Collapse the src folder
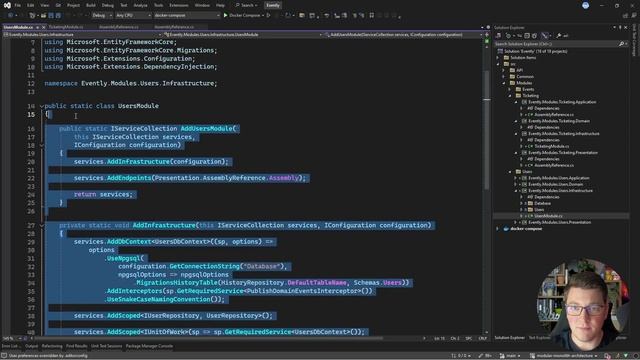The image size is (640, 360). click(x=498, y=64)
